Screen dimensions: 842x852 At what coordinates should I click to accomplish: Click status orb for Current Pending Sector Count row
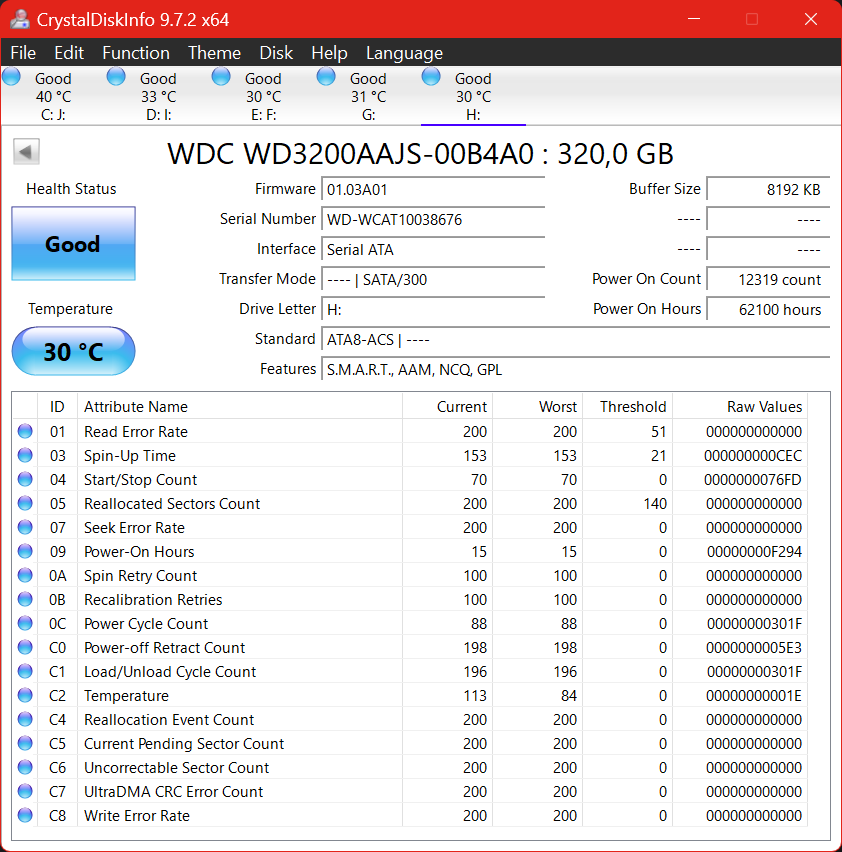pyautogui.click(x=25, y=743)
